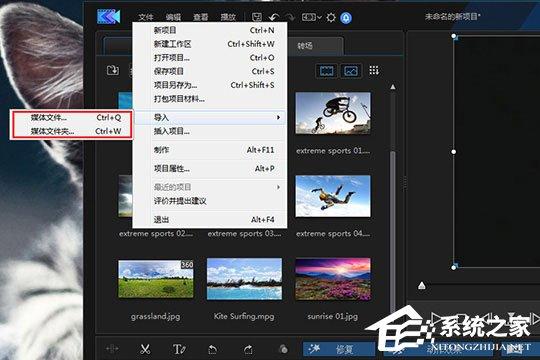This screenshot has height=360, width=540.
Task: Open the 编辑 menu
Action: pos(173,17)
